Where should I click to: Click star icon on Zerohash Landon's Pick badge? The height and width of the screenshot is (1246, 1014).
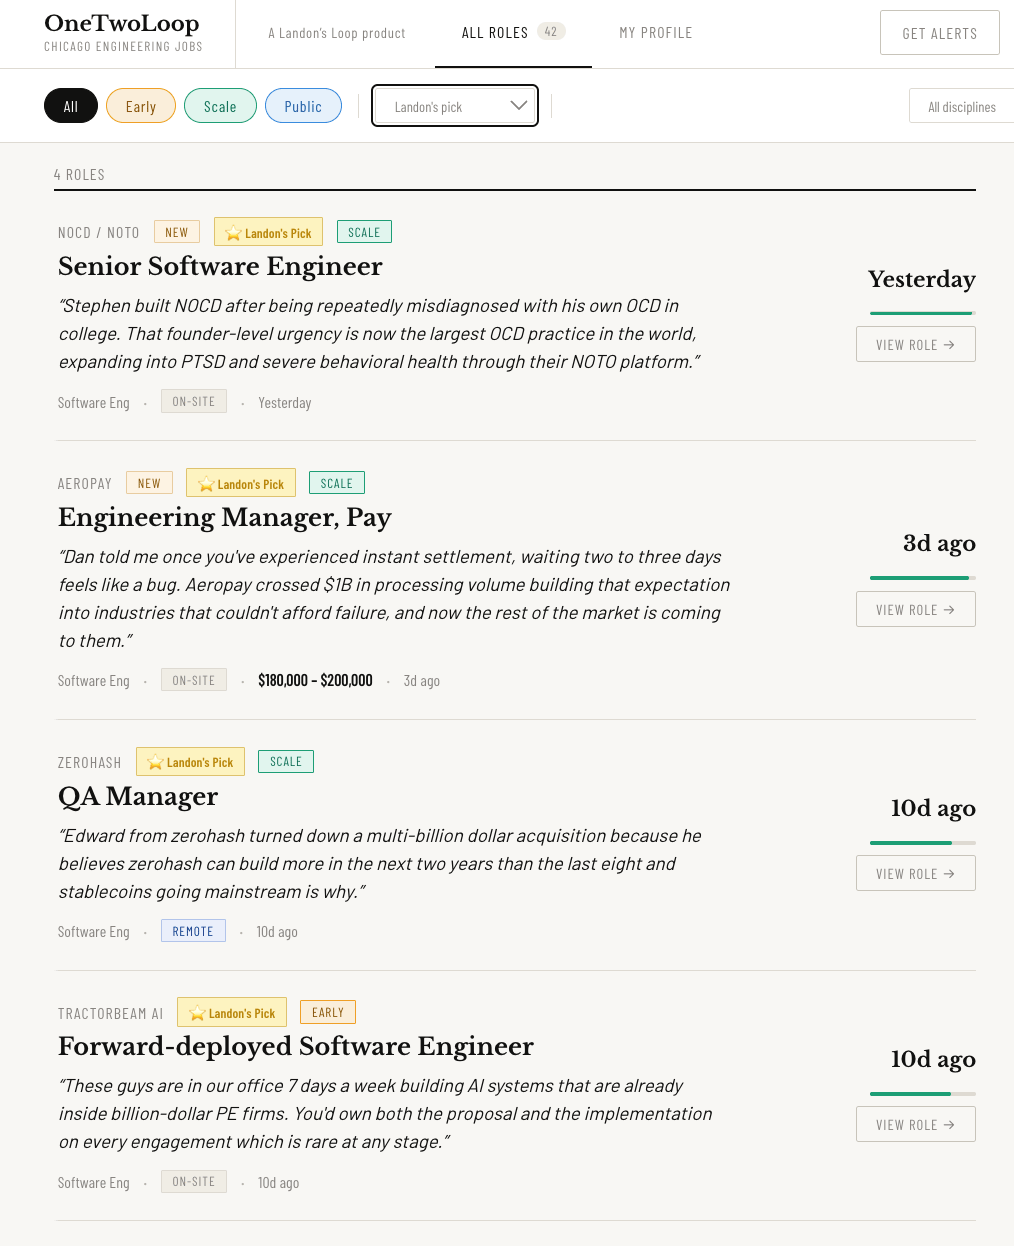click(x=155, y=762)
